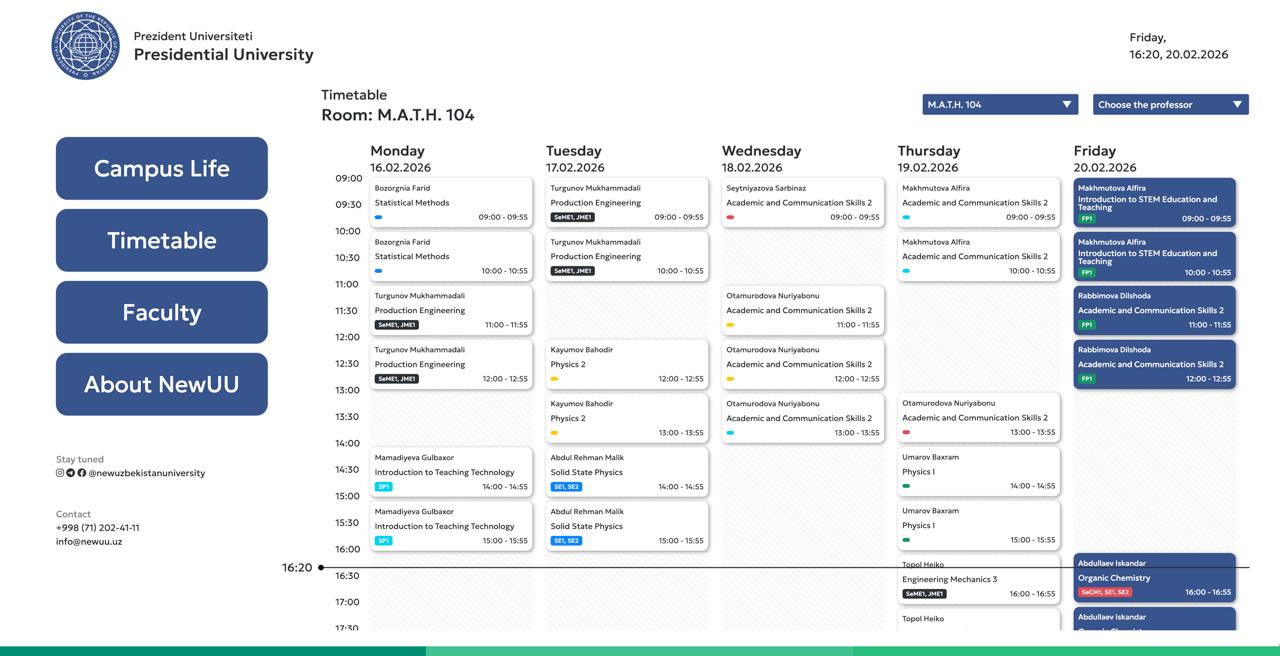Select the SP1 group badge on Teaching Technology
Viewport: 1280px width, 656px height.
[382, 485]
